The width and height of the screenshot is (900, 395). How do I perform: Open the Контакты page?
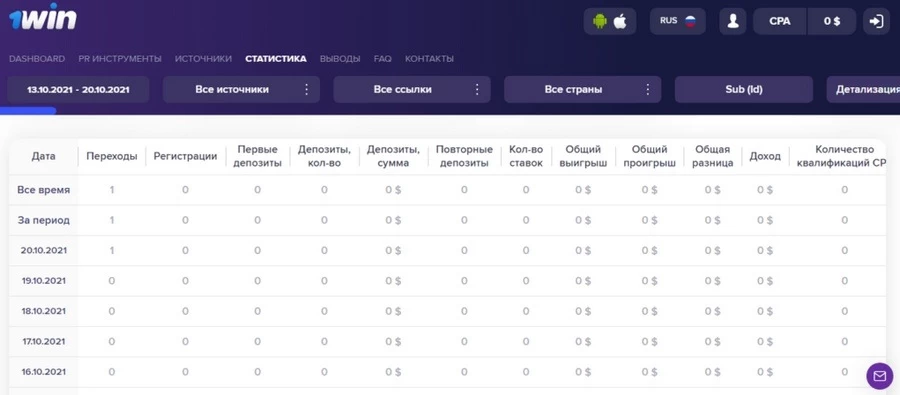(429, 59)
